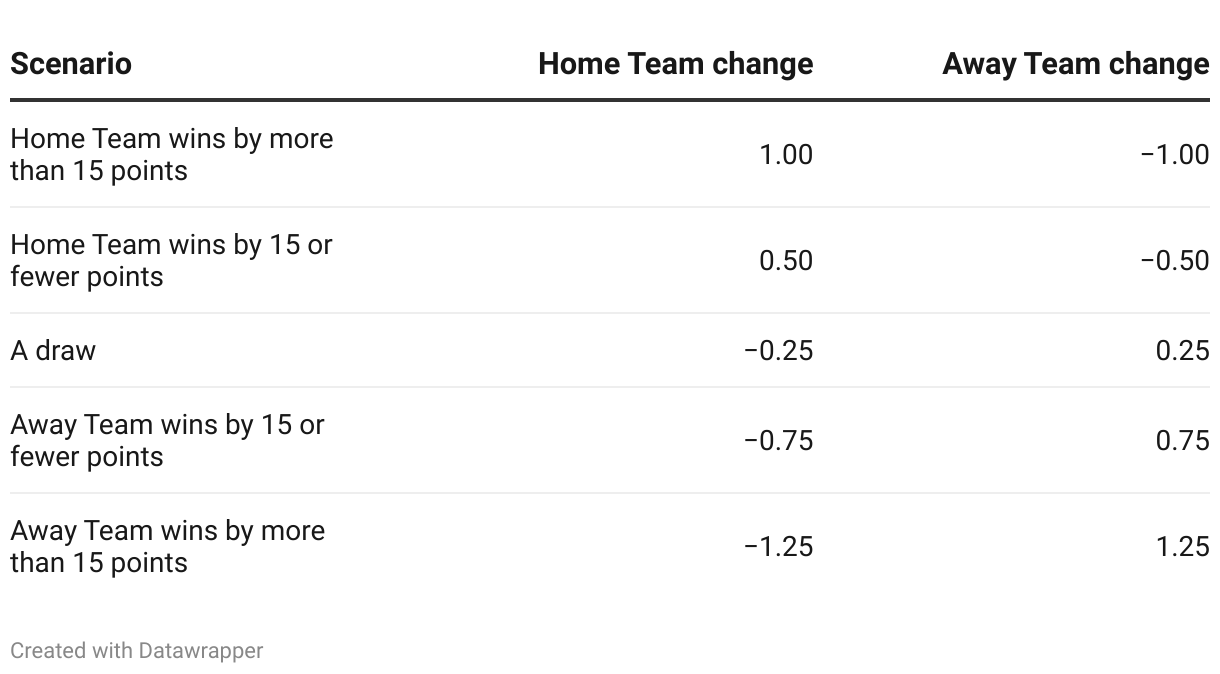Select the 'Away Team wins by 15 or fewer' scenario
This screenshot has width=1220, height=674.
pos(167,441)
